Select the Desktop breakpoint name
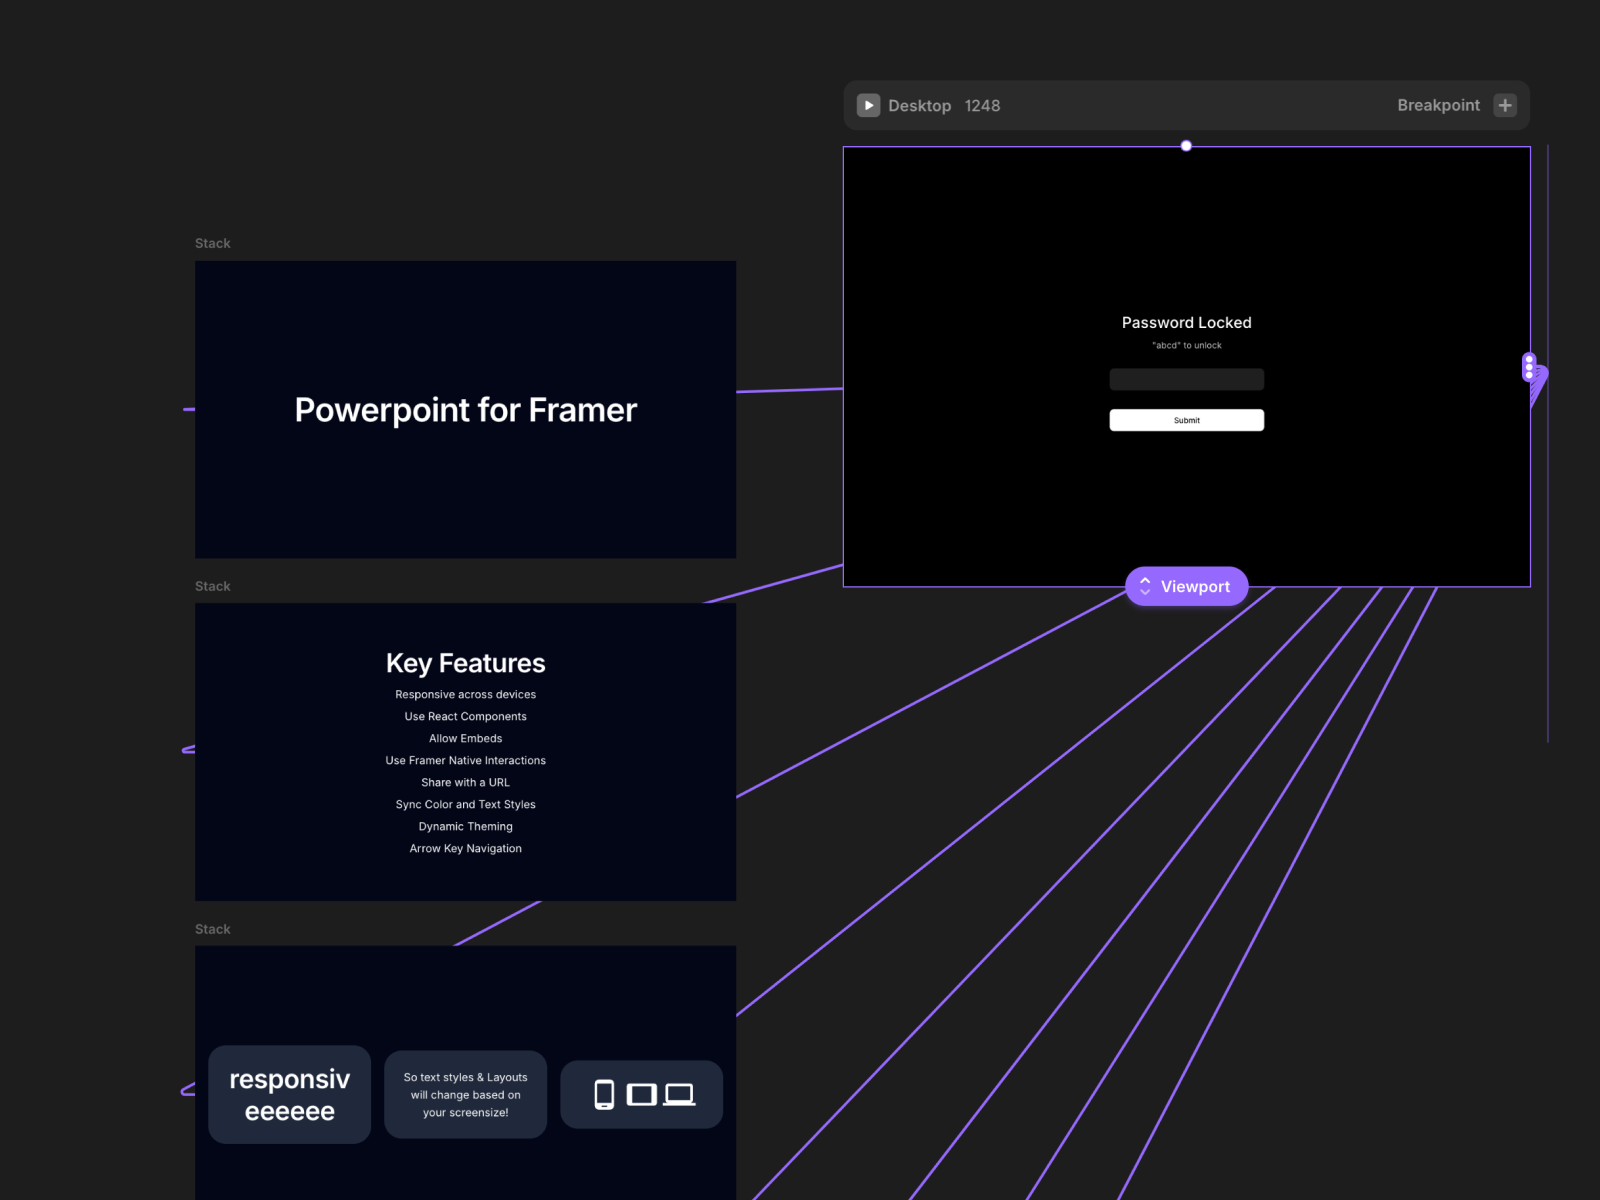This screenshot has width=1600, height=1200. tap(919, 106)
